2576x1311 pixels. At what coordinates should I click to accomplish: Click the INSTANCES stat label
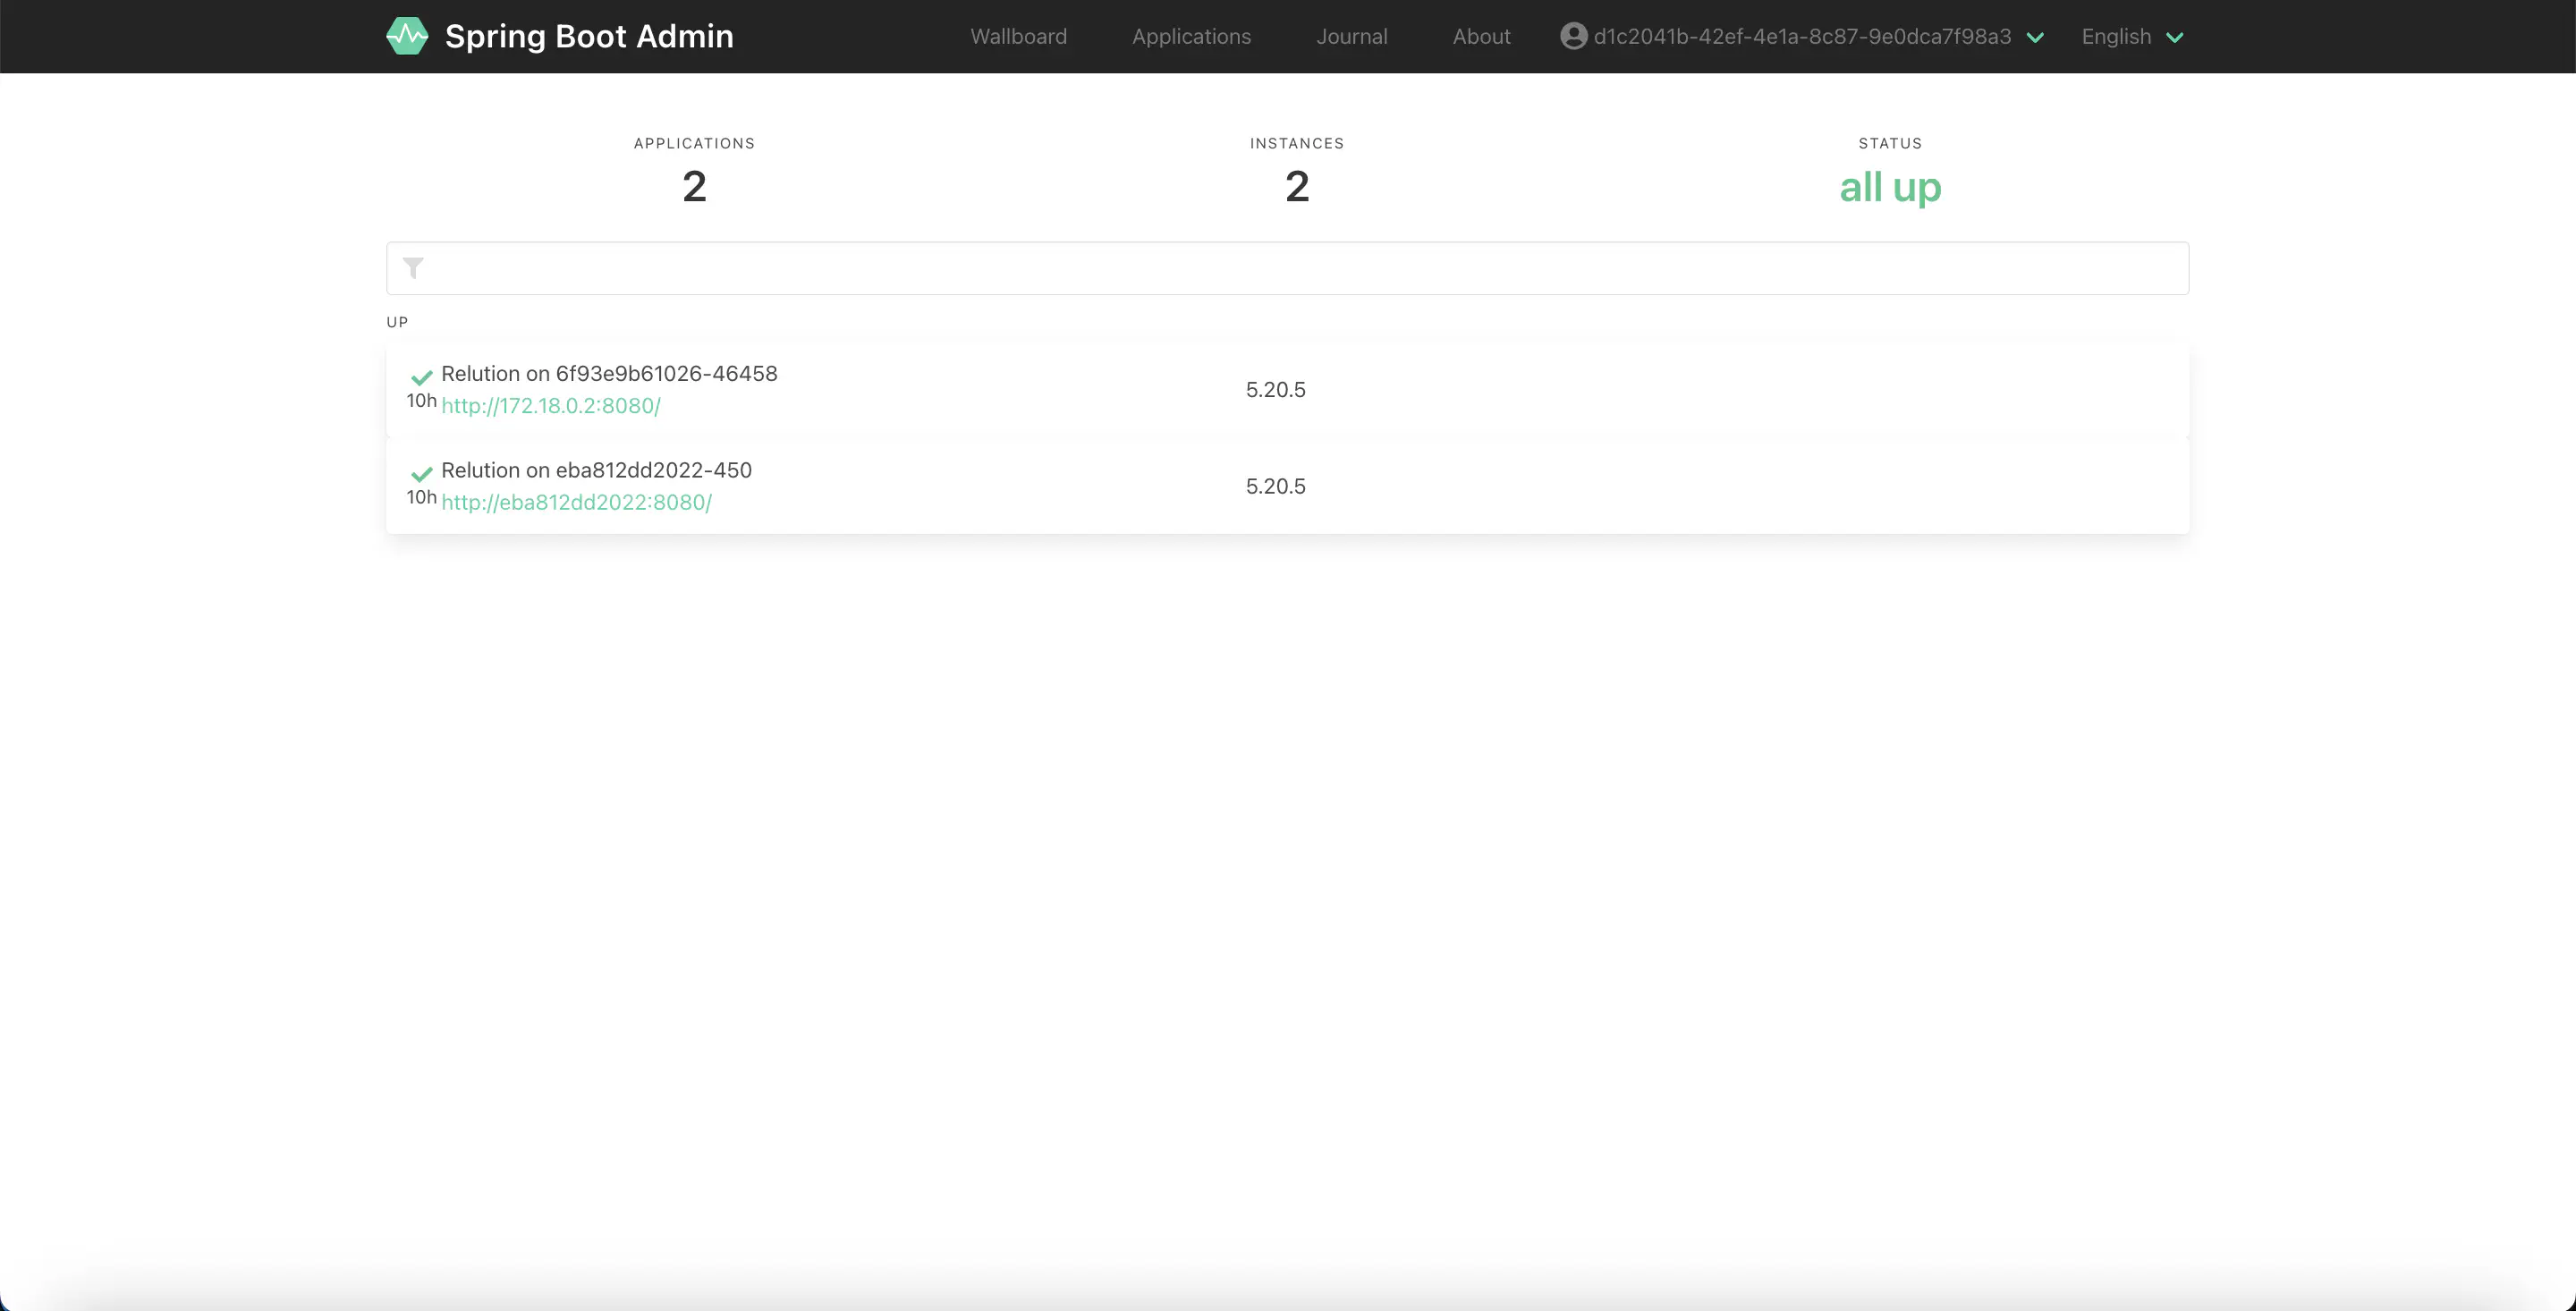tap(1296, 143)
